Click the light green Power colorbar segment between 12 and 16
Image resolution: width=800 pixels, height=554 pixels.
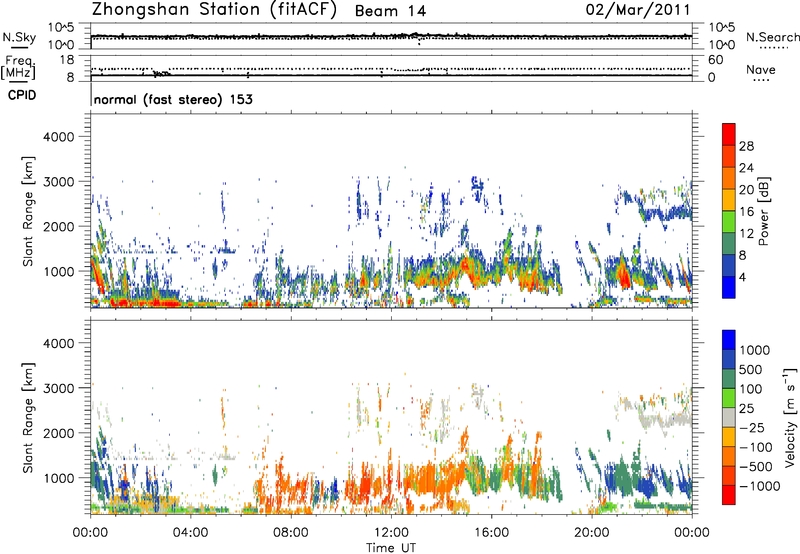(x=729, y=222)
